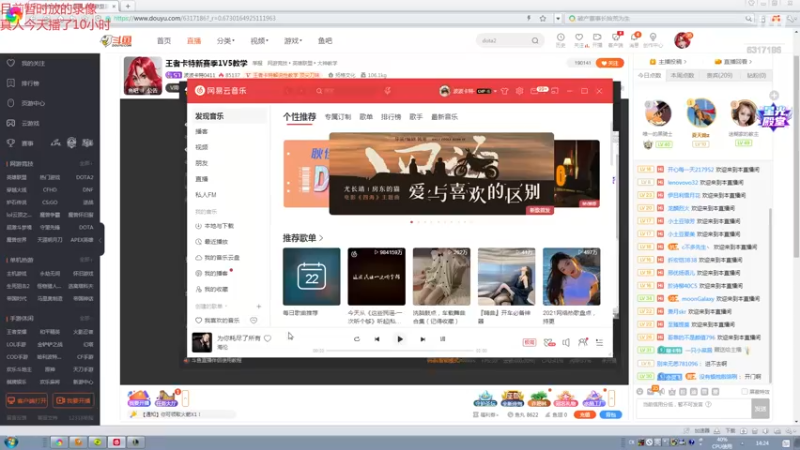800x450 pixels.
Task: Switch NetEase to mini player mode
Action: (x=555, y=91)
